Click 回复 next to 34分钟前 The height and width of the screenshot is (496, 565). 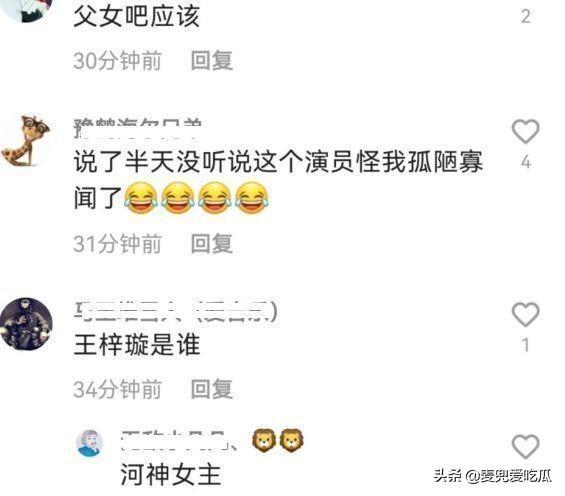212,389
